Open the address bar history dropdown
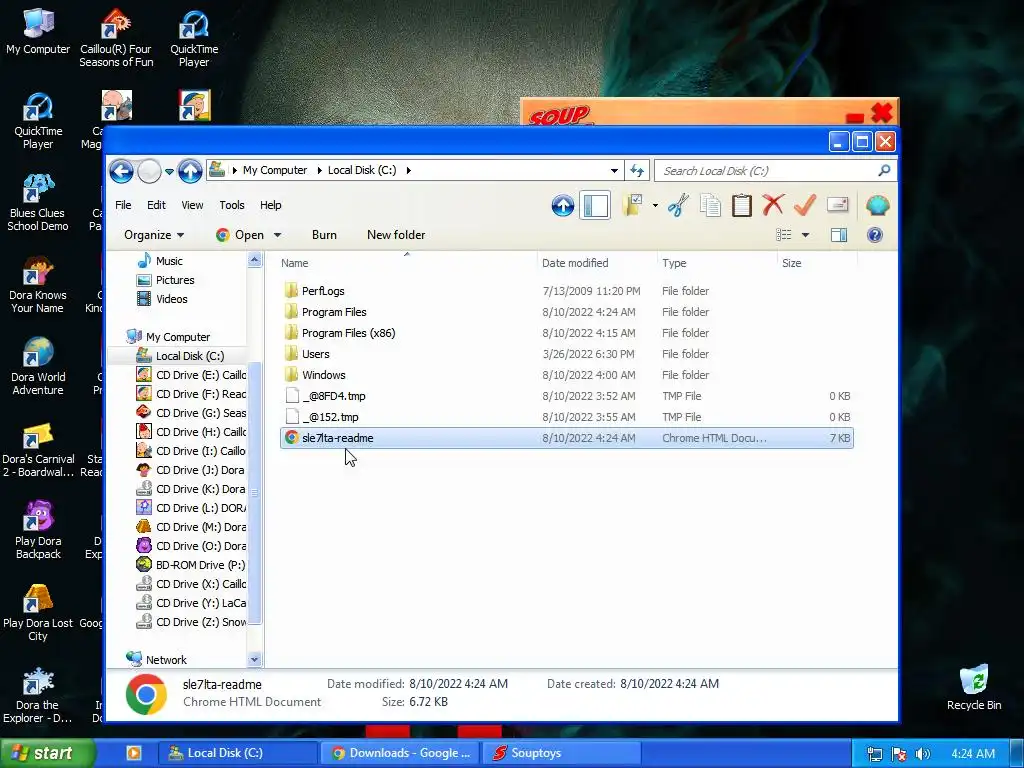This screenshot has height=768, width=1024. point(614,170)
